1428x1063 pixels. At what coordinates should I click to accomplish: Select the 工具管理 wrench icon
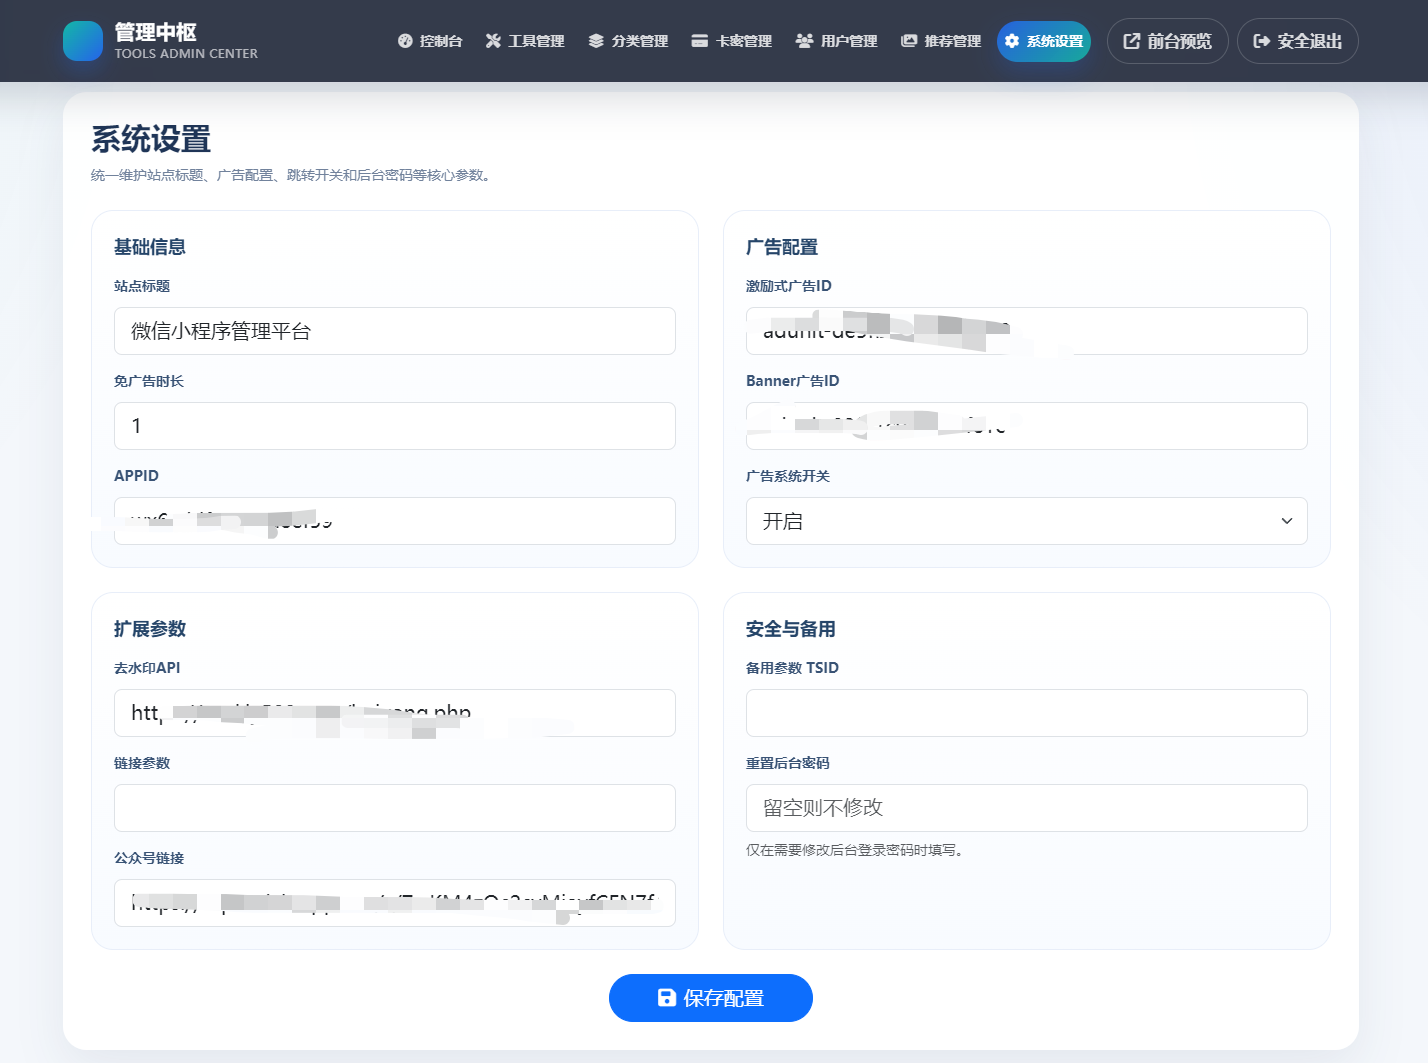pyautogui.click(x=491, y=41)
